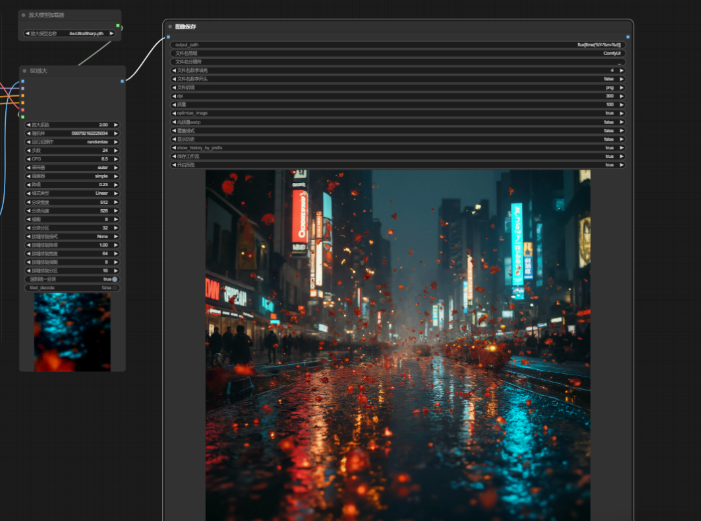Screen dimensions: 701x521
Task: Collapse the 图像保存 node via its title dot
Action: point(170,27)
